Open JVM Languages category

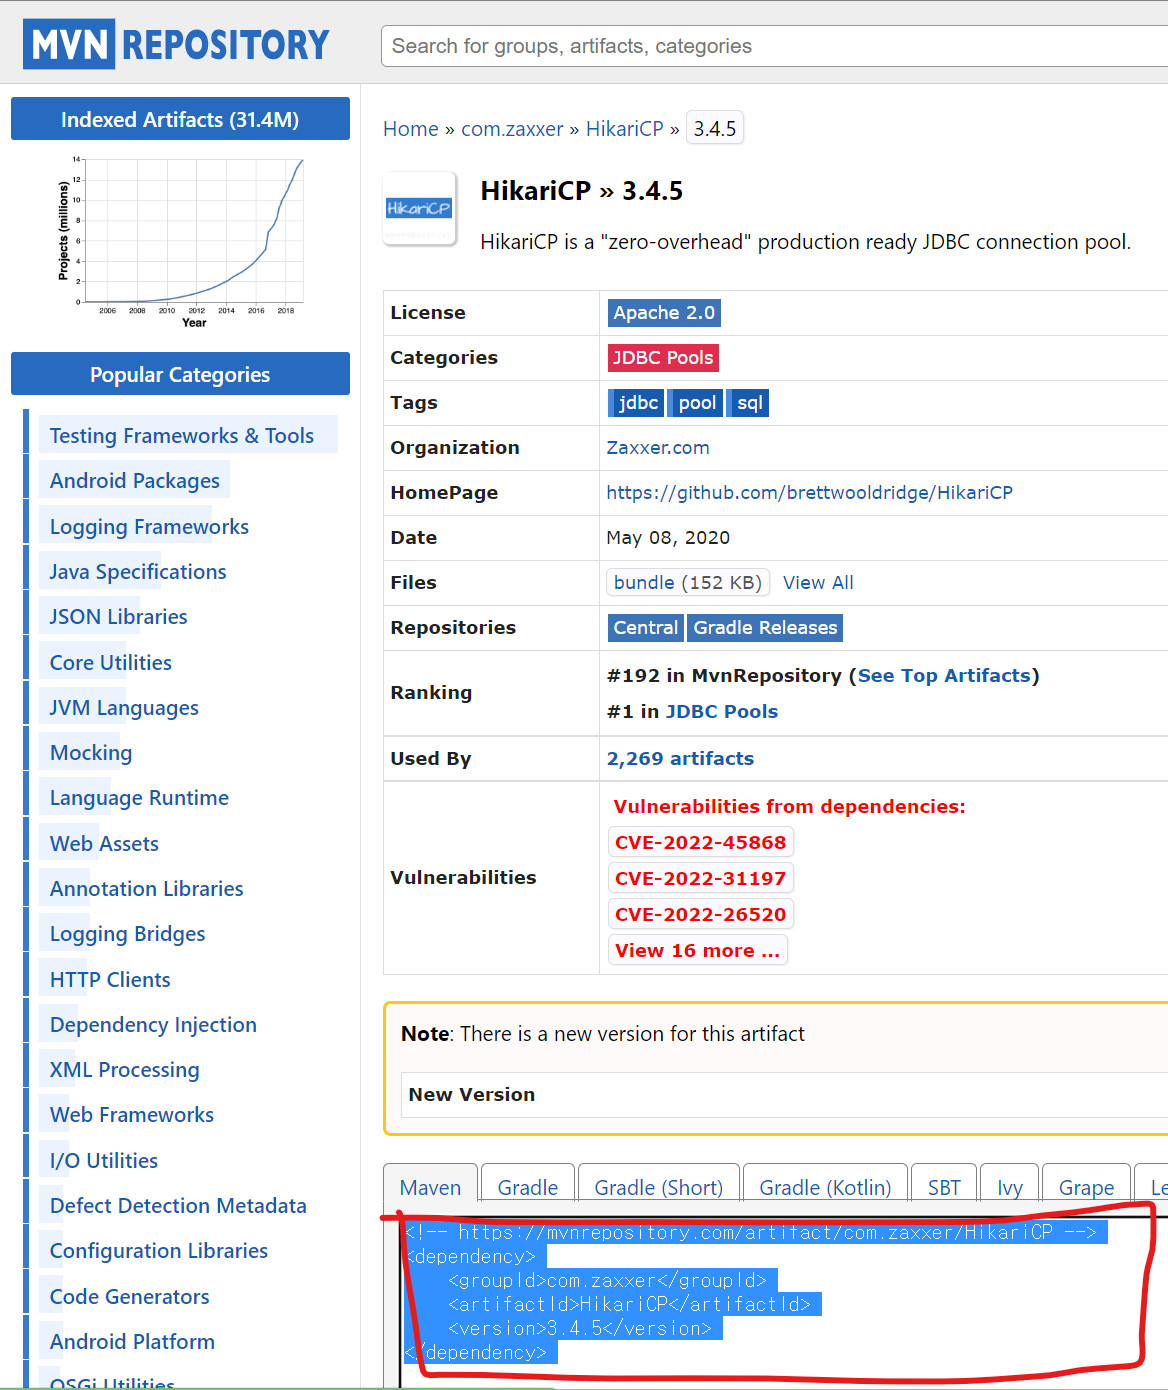tap(124, 708)
